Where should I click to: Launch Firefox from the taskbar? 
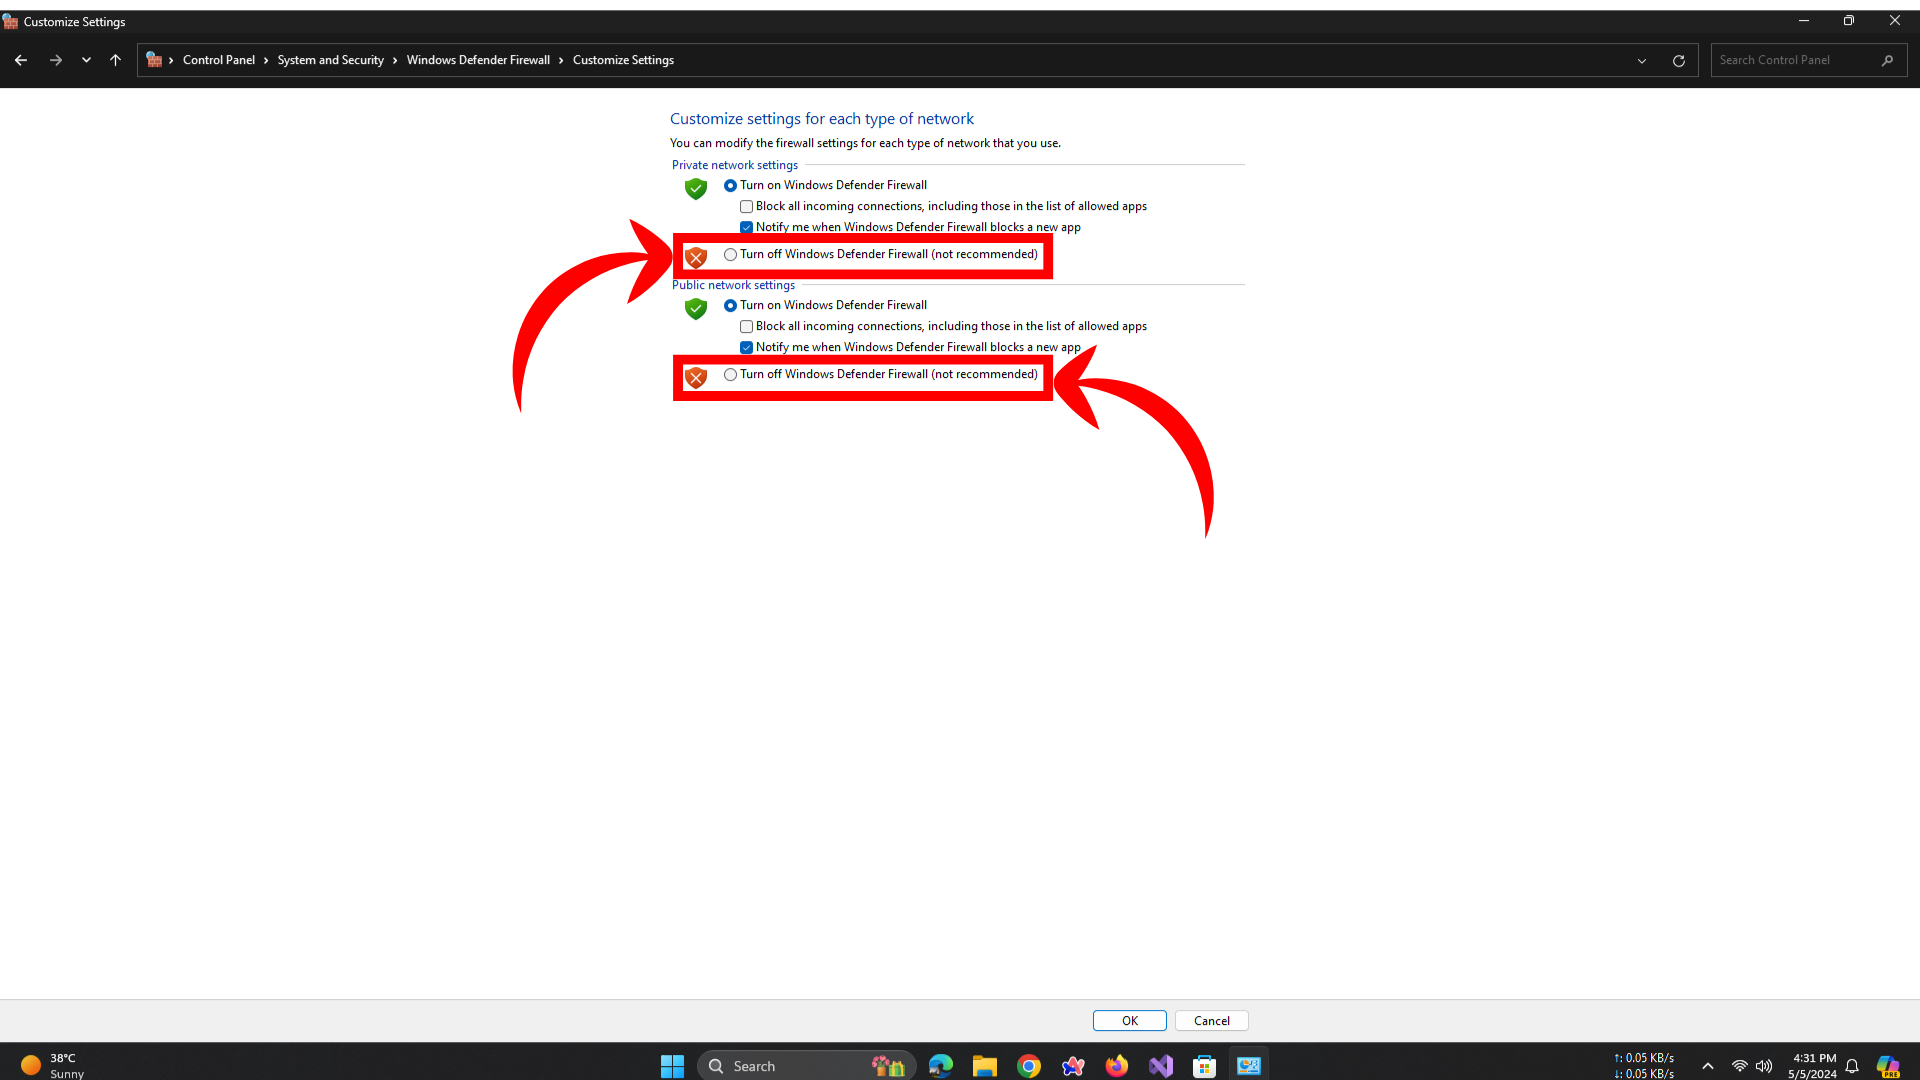pyautogui.click(x=1117, y=1066)
